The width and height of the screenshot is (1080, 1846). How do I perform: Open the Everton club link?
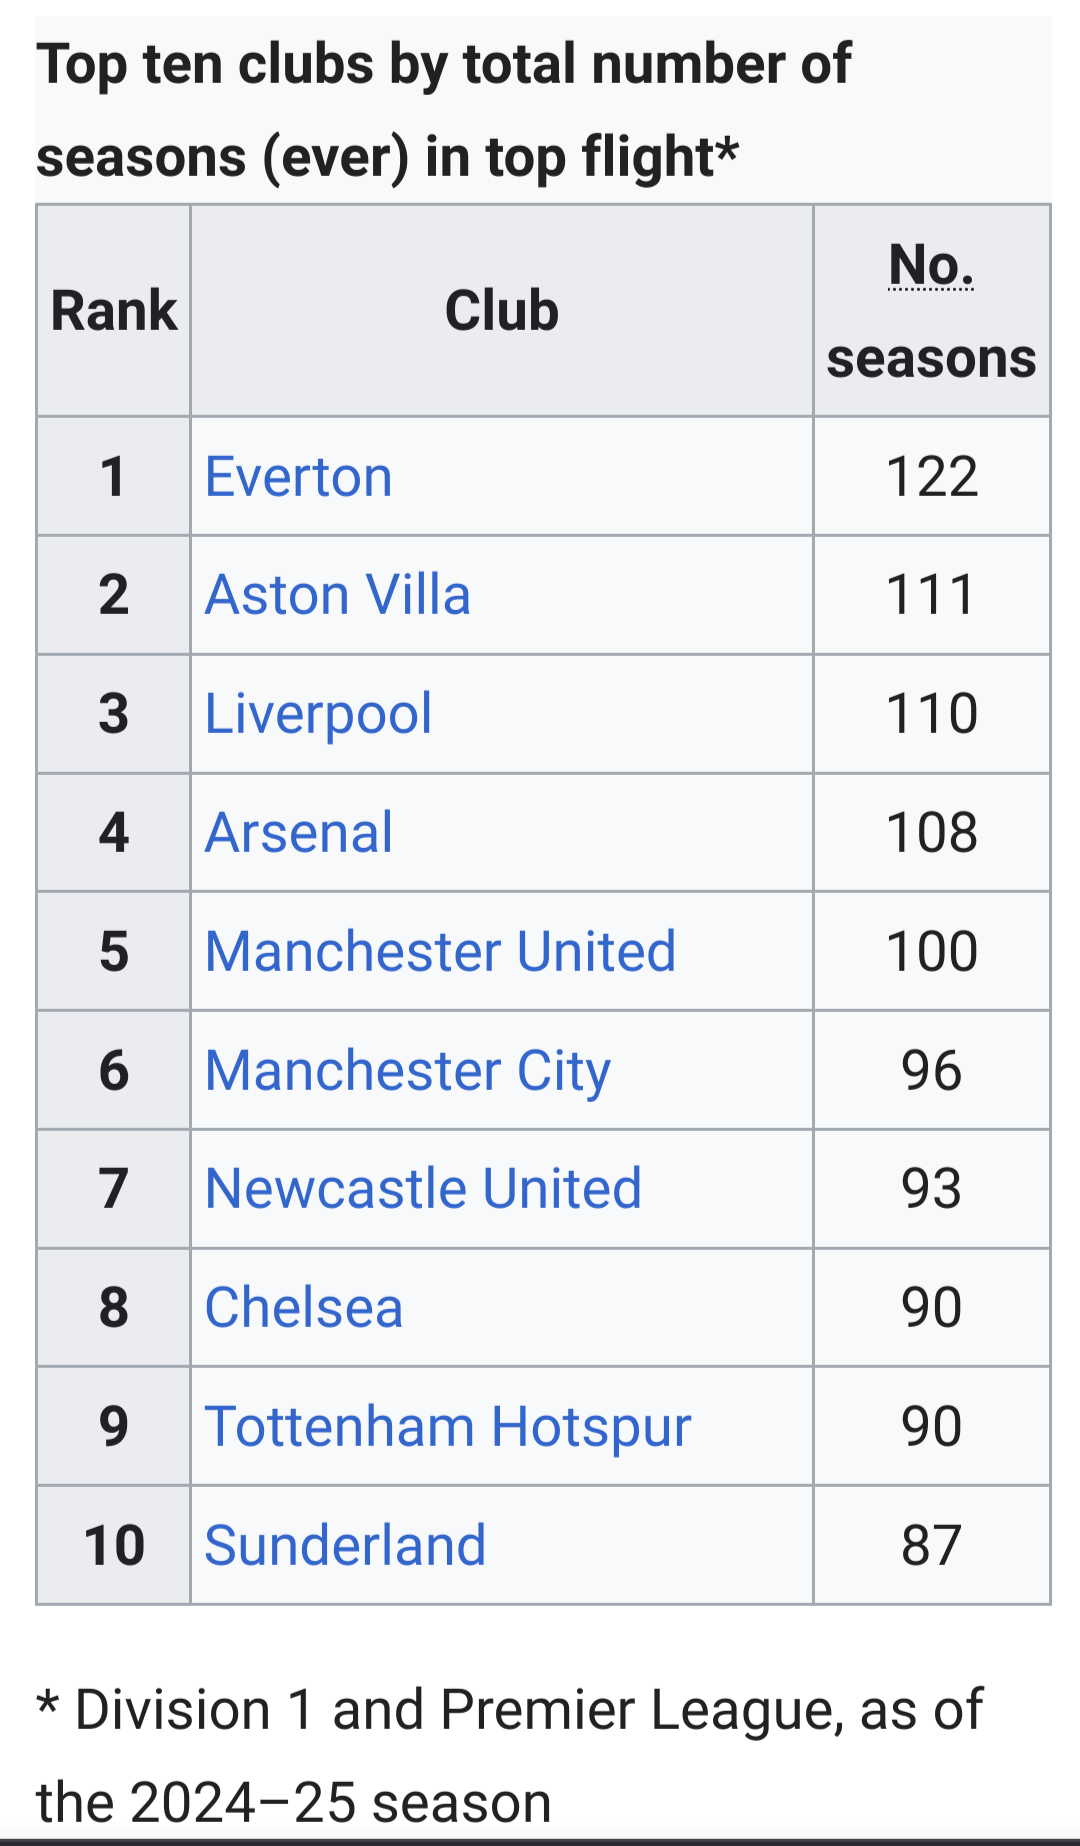[x=298, y=477]
